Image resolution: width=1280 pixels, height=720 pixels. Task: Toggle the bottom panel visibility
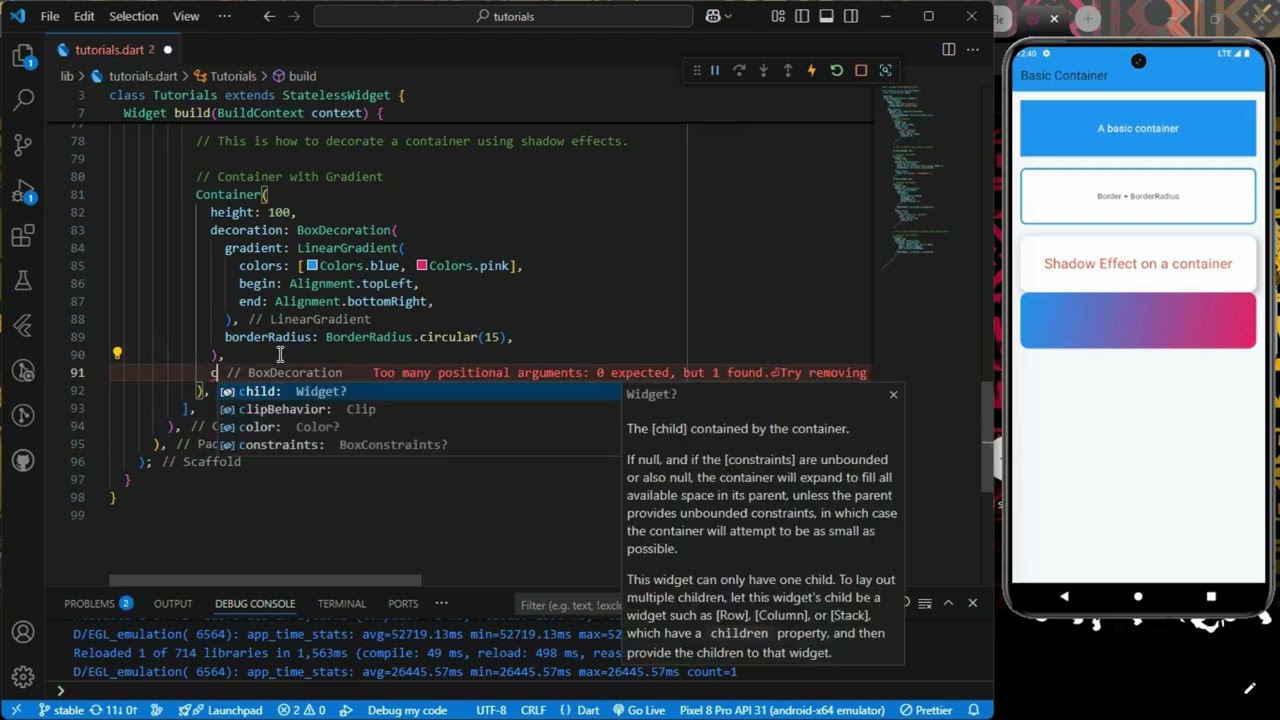(x=826, y=16)
